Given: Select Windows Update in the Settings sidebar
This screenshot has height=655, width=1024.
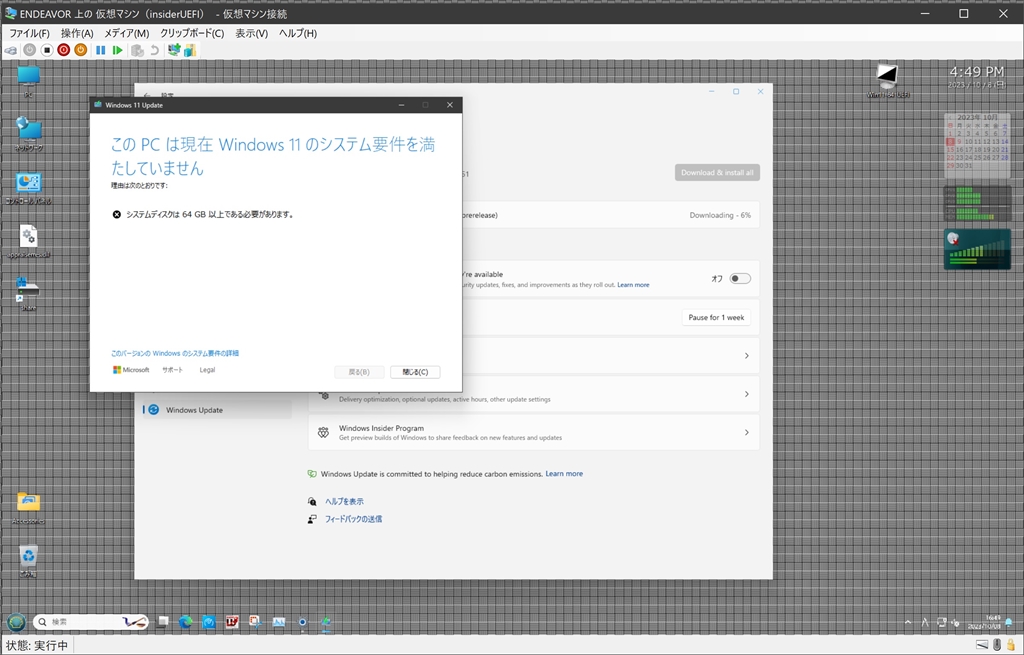Looking at the screenshot, I should (217, 410).
